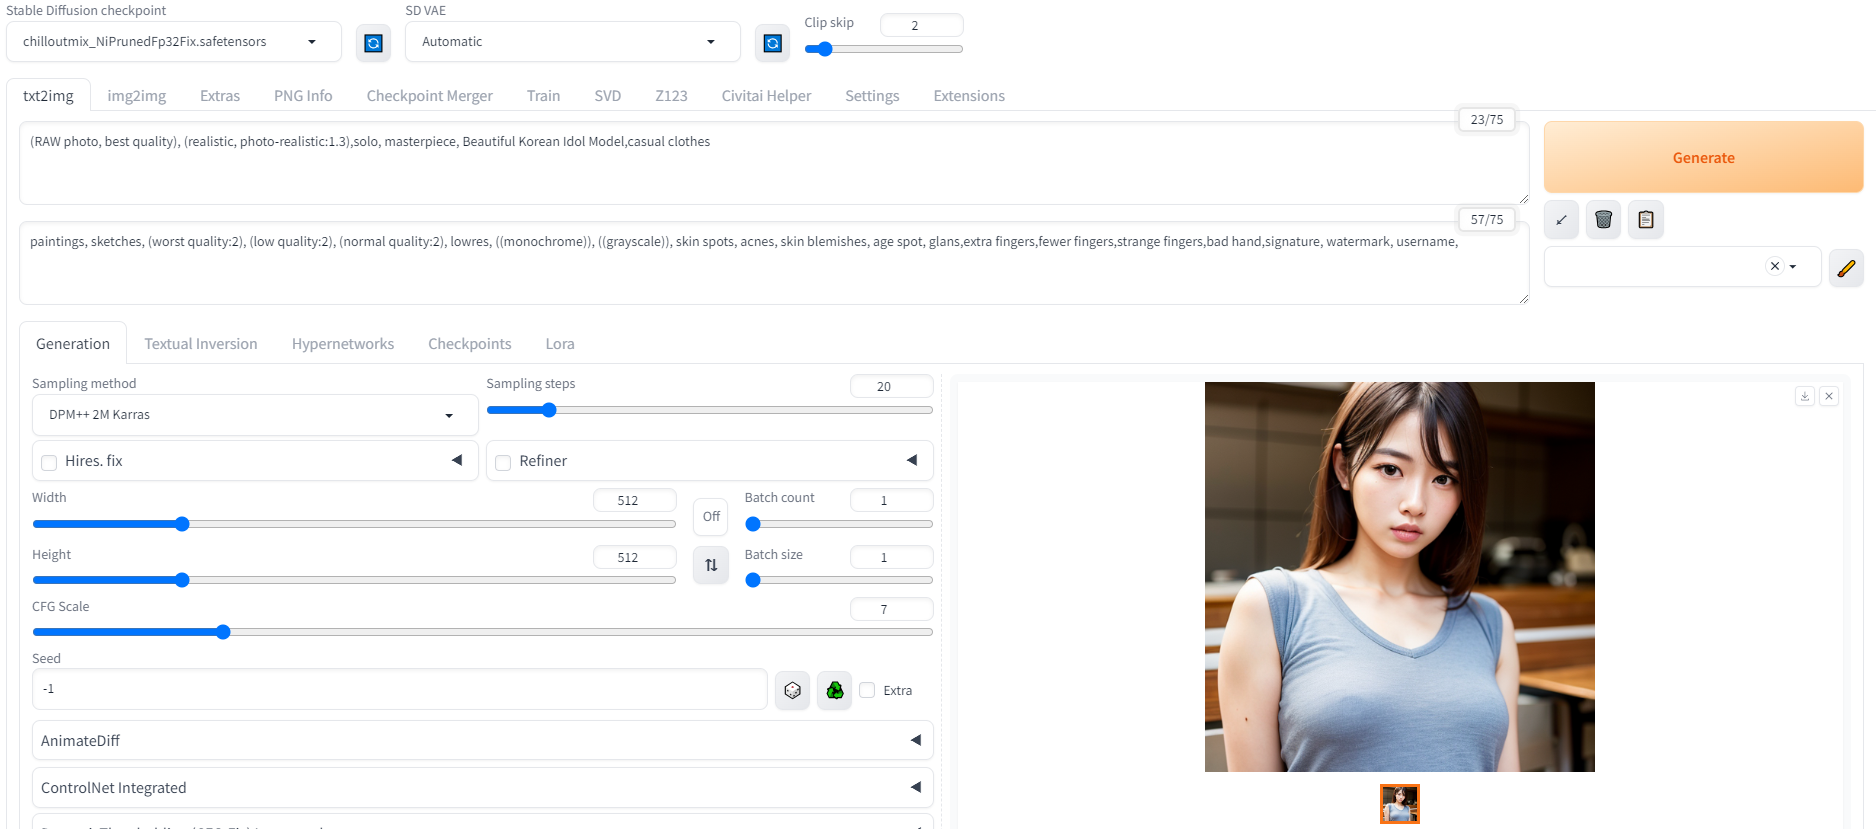1876x829 pixels.
Task: Click the read-parameters arrow icon under Generate
Action: click(1561, 220)
